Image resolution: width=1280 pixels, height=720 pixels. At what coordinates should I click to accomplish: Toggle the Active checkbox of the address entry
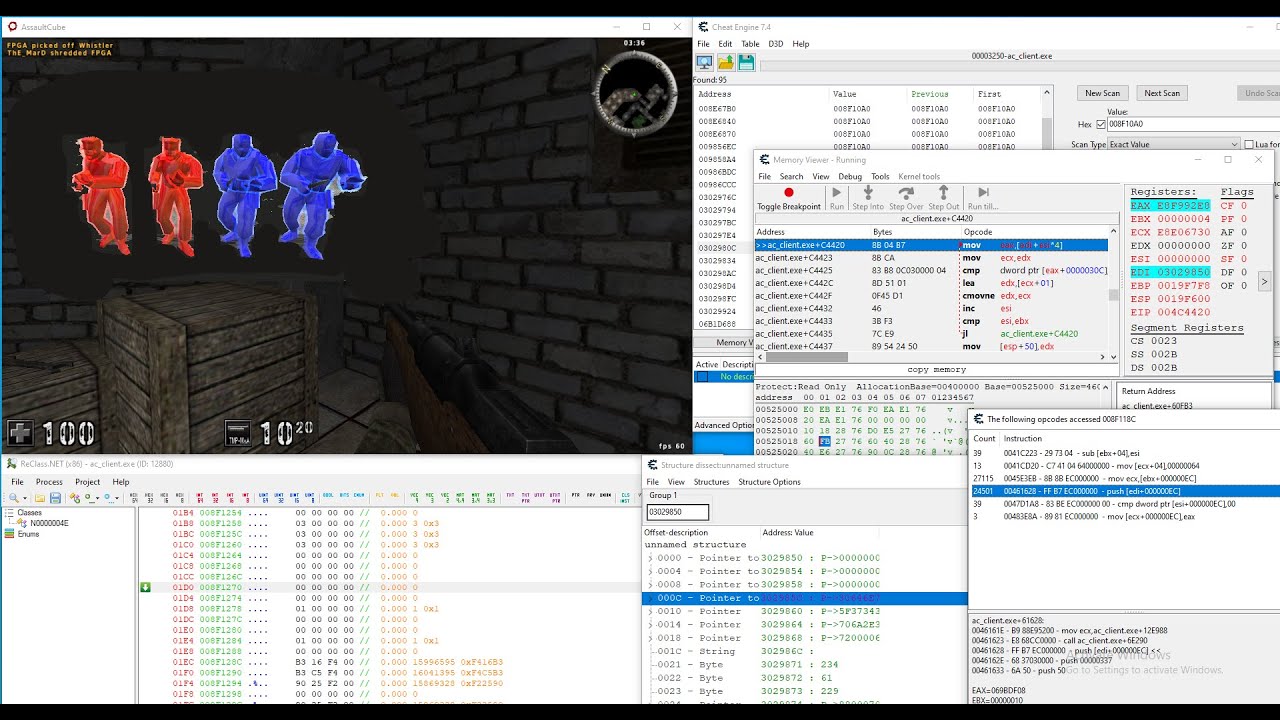[x=701, y=377]
